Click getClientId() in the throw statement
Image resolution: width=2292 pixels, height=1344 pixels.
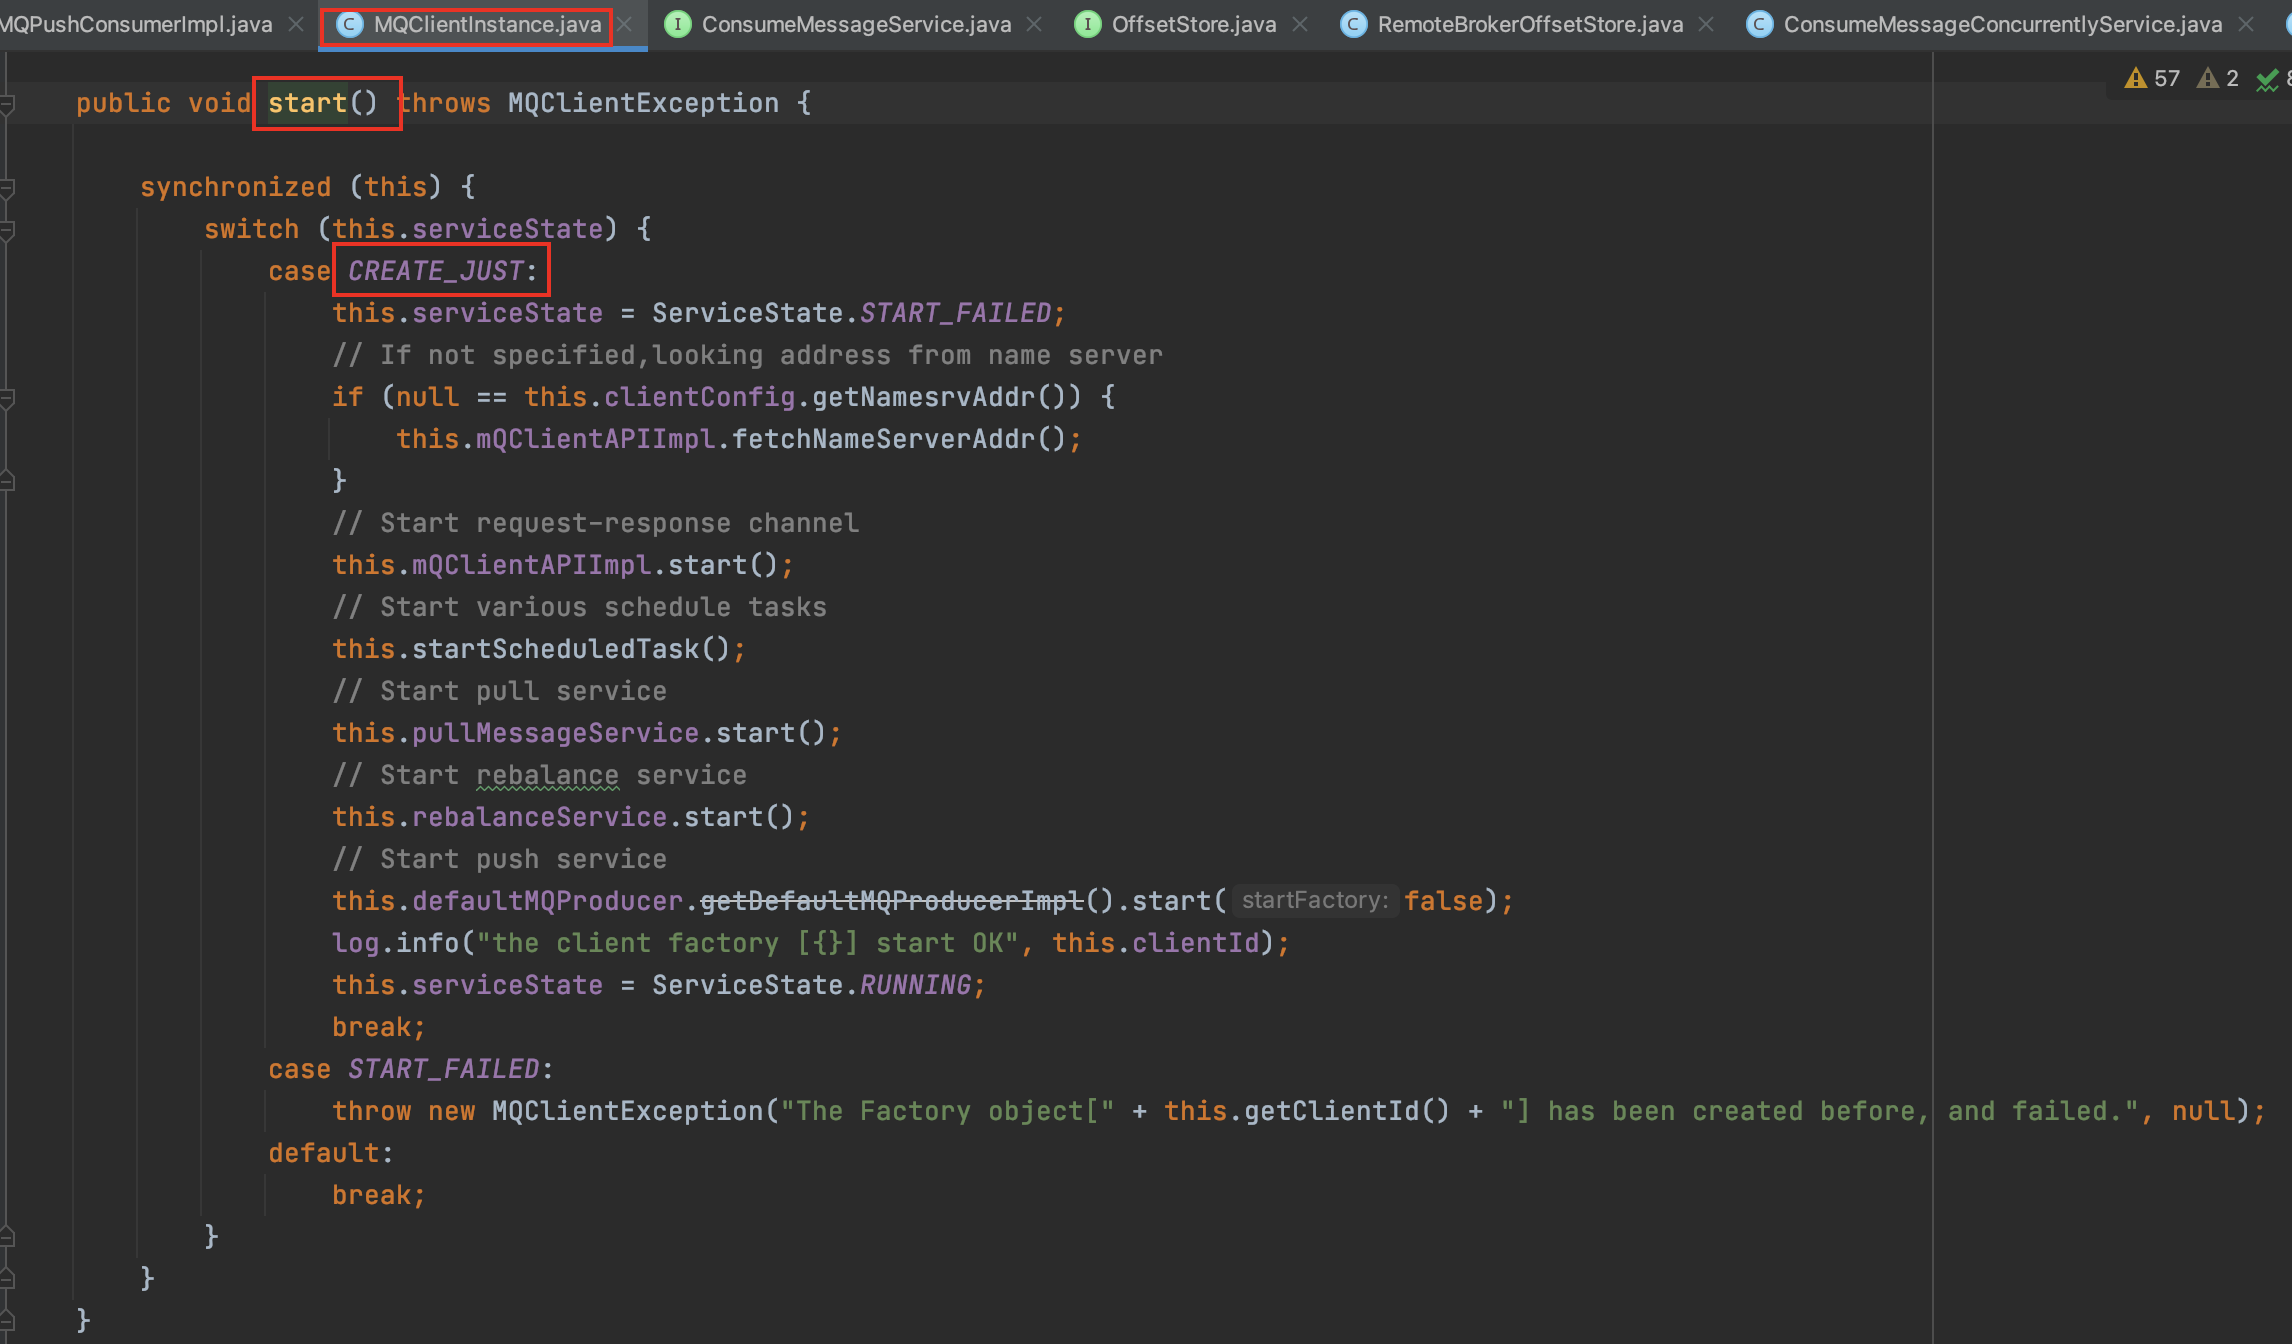1347,1111
